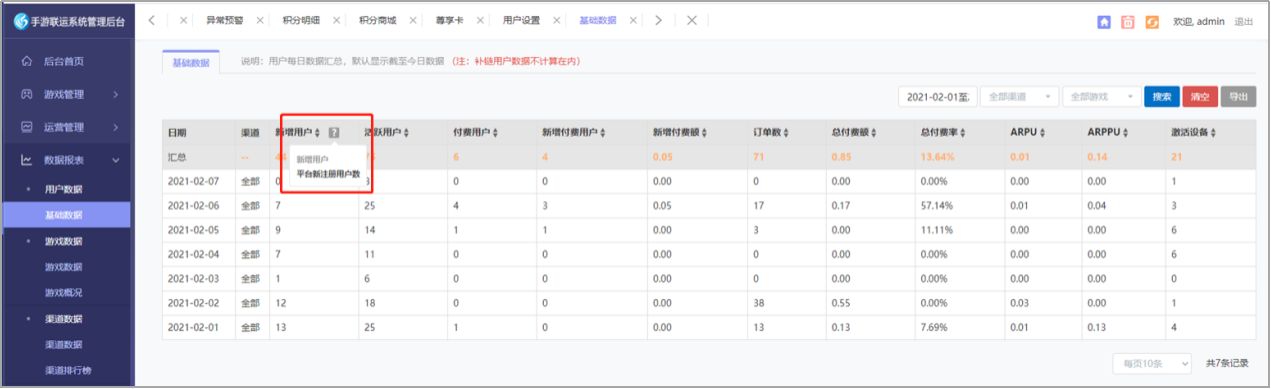This screenshot has height=389, width=1271.
Task: Sort by 新增付费用户 column
Action: (603, 132)
